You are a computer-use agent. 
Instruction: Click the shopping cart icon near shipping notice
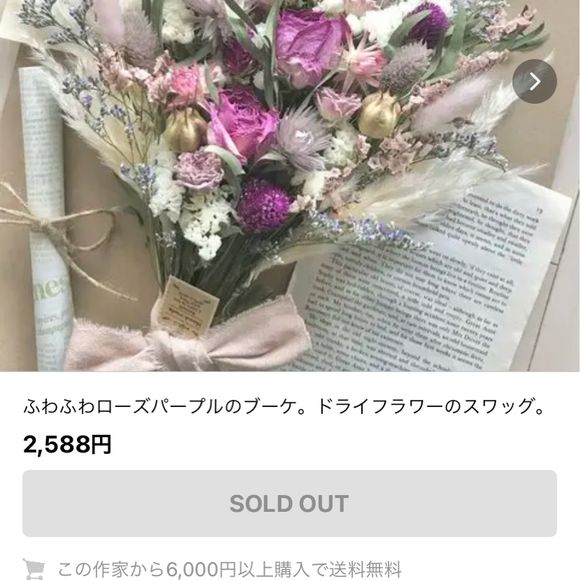(x=34, y=569)
